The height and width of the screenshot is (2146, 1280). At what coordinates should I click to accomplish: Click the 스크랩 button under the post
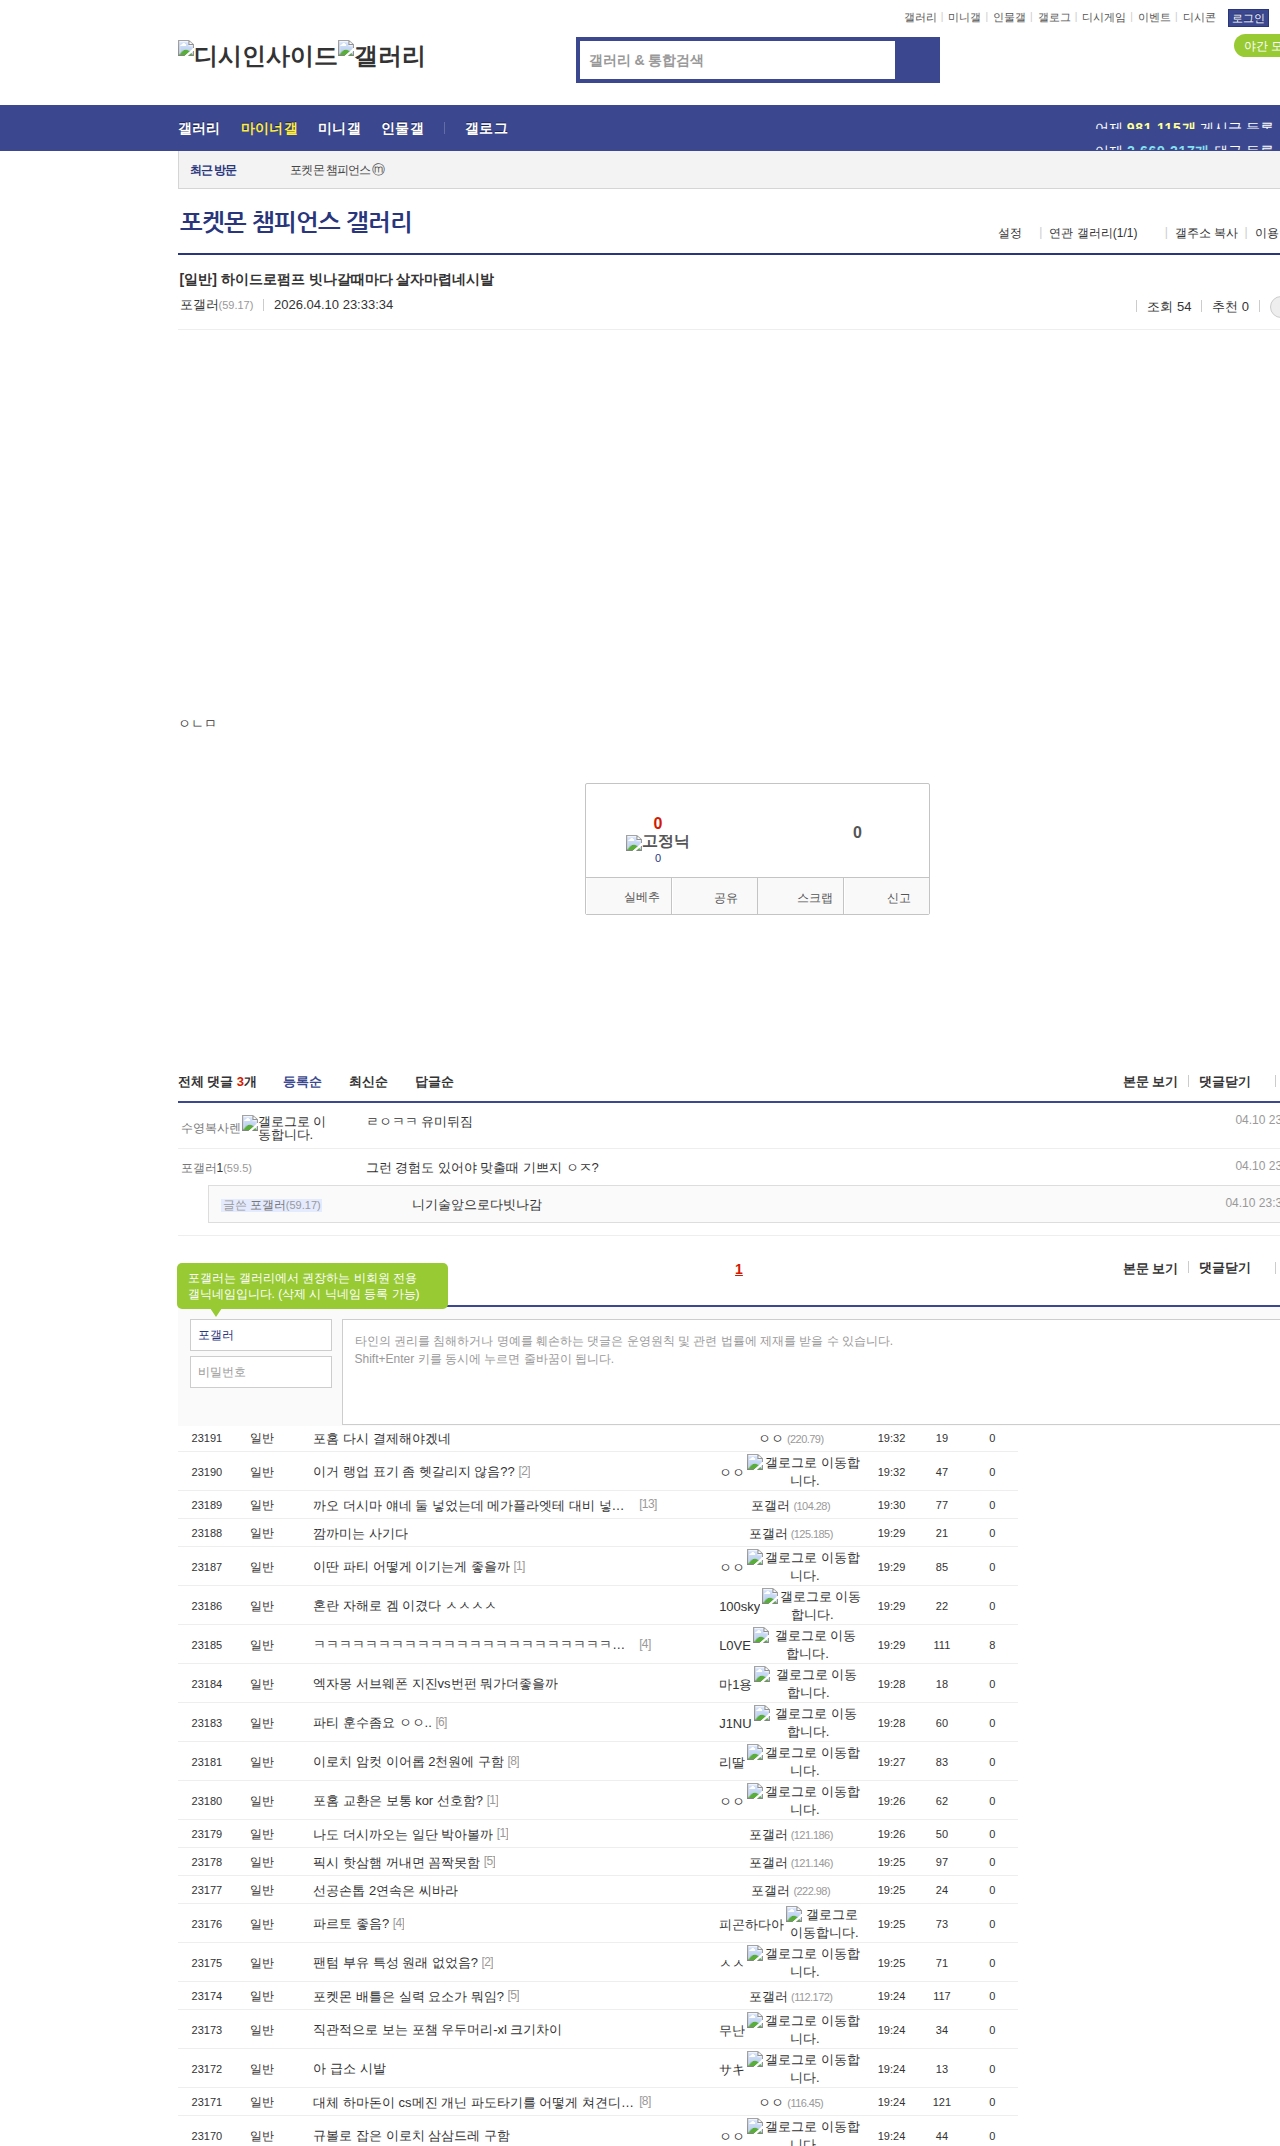click(814, 898)
